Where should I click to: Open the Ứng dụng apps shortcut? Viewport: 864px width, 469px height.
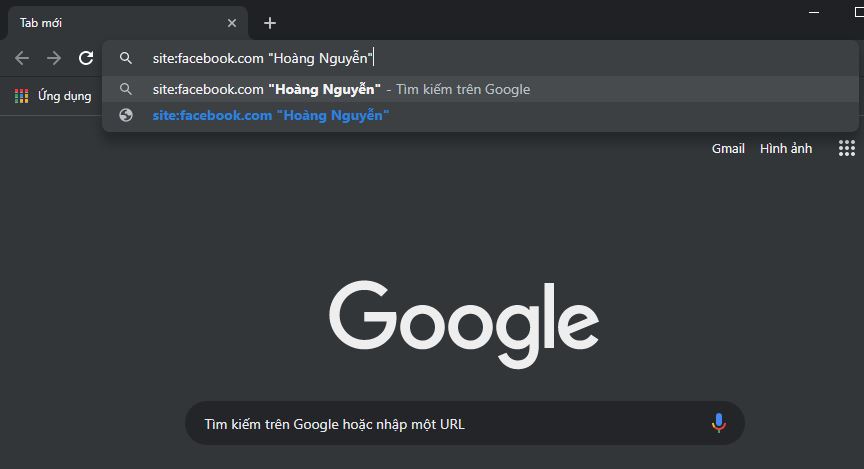pyautogui.click(x=53, y=96)
